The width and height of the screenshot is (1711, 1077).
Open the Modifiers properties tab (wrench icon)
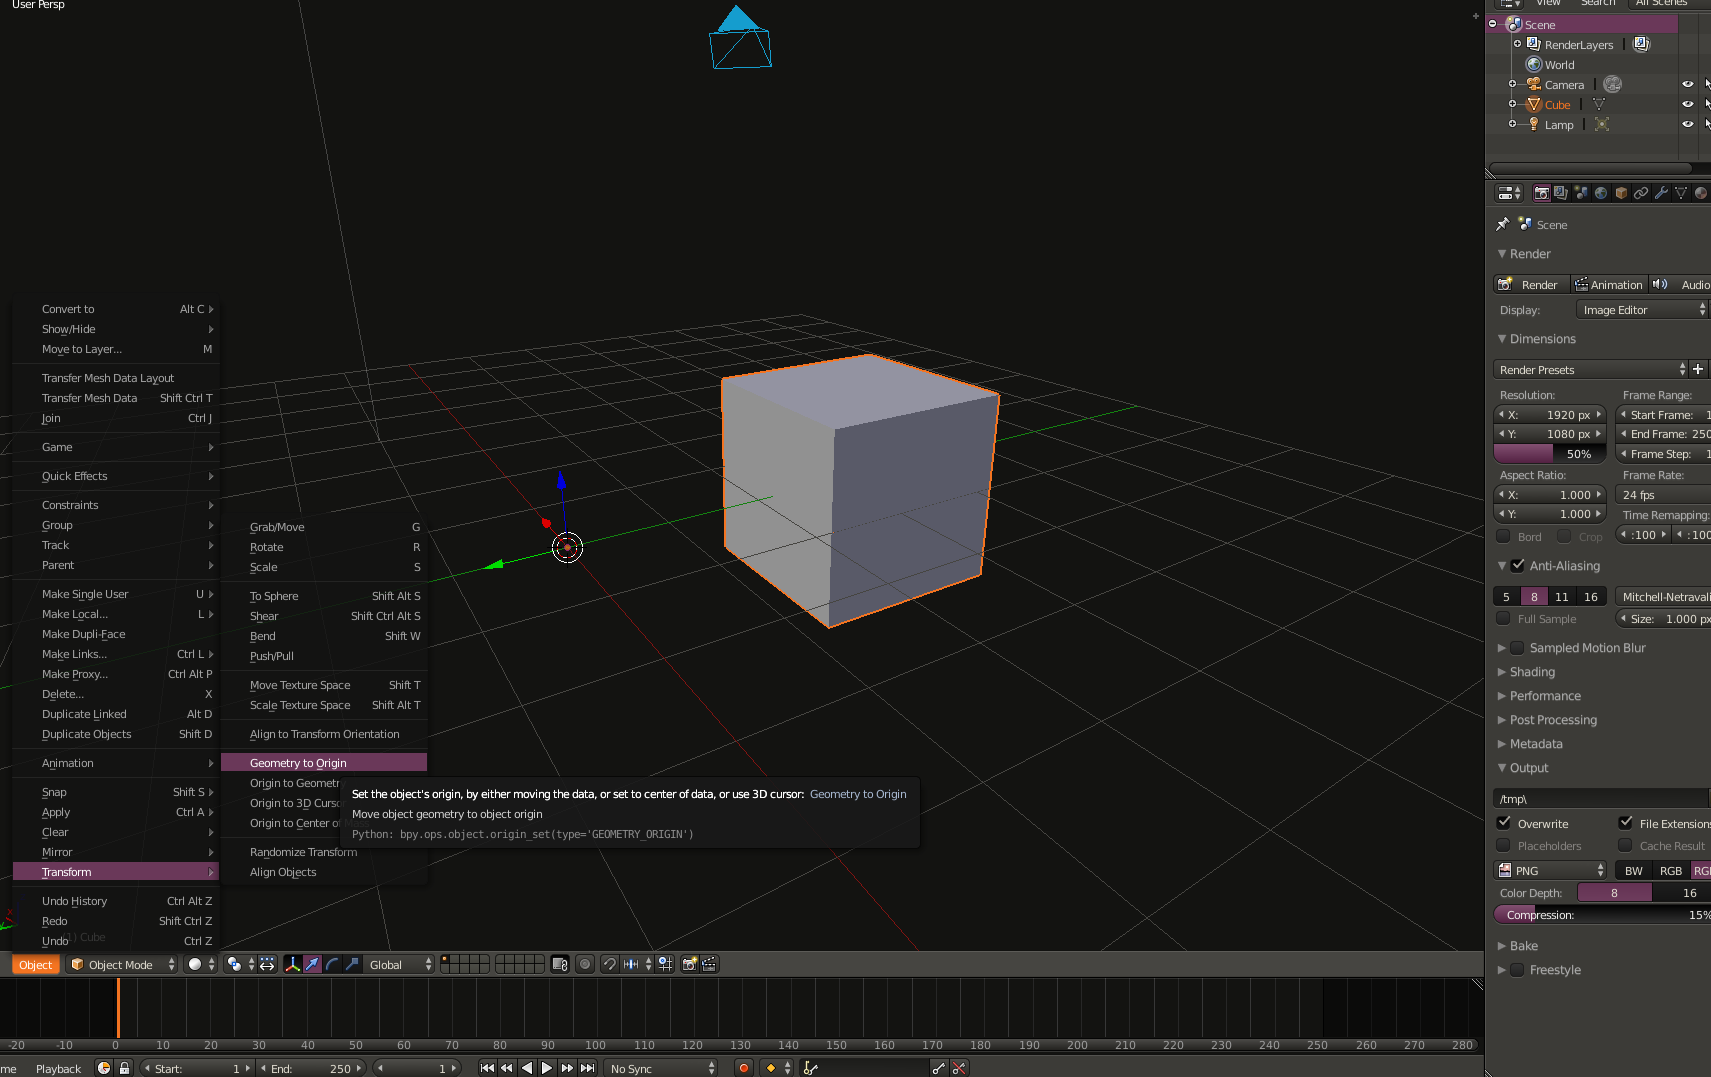coord(1661,193)
